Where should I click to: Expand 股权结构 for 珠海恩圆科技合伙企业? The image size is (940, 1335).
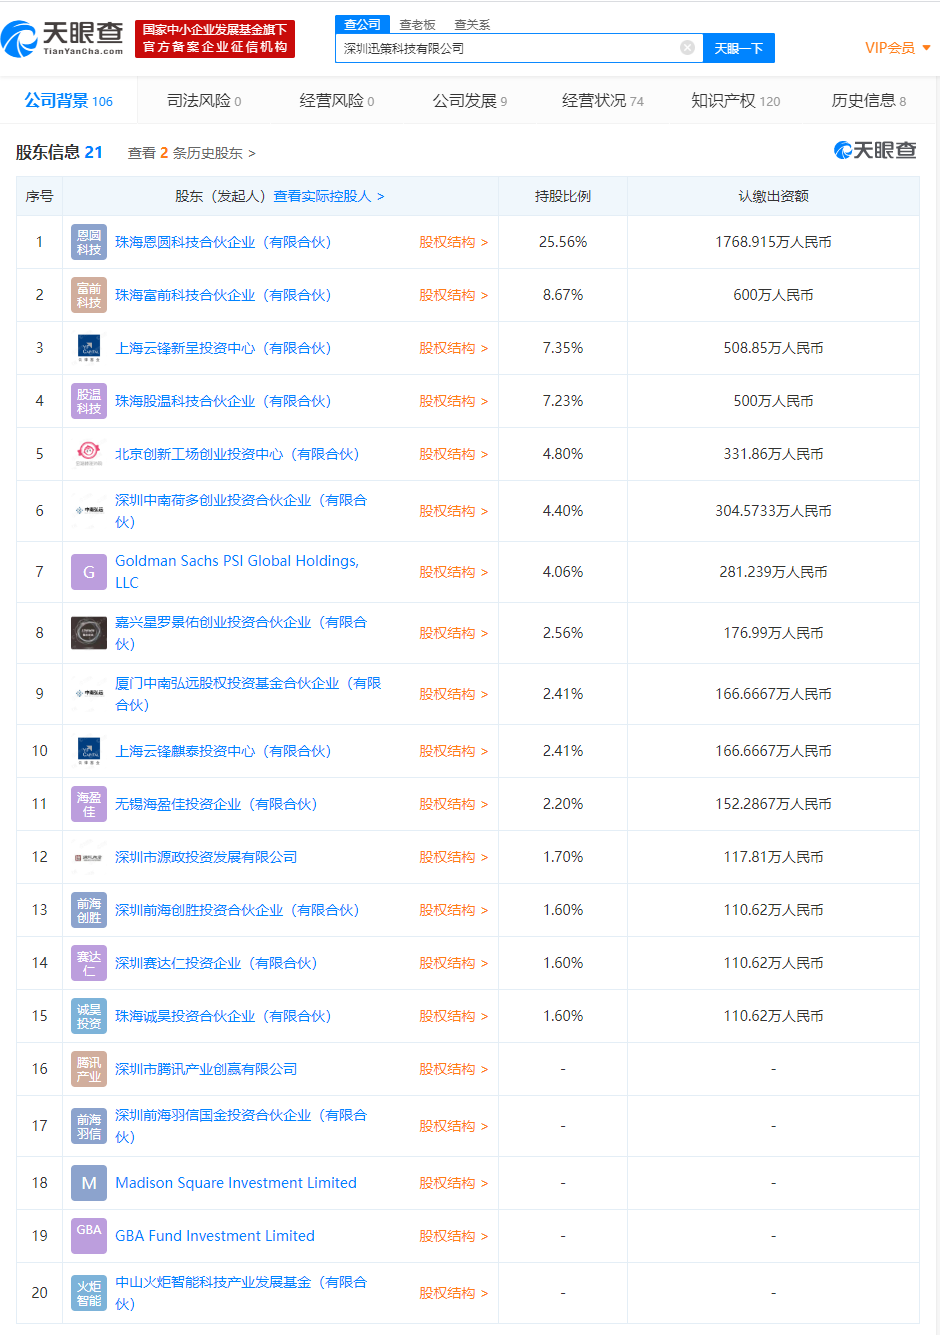[x=453, y=242]
